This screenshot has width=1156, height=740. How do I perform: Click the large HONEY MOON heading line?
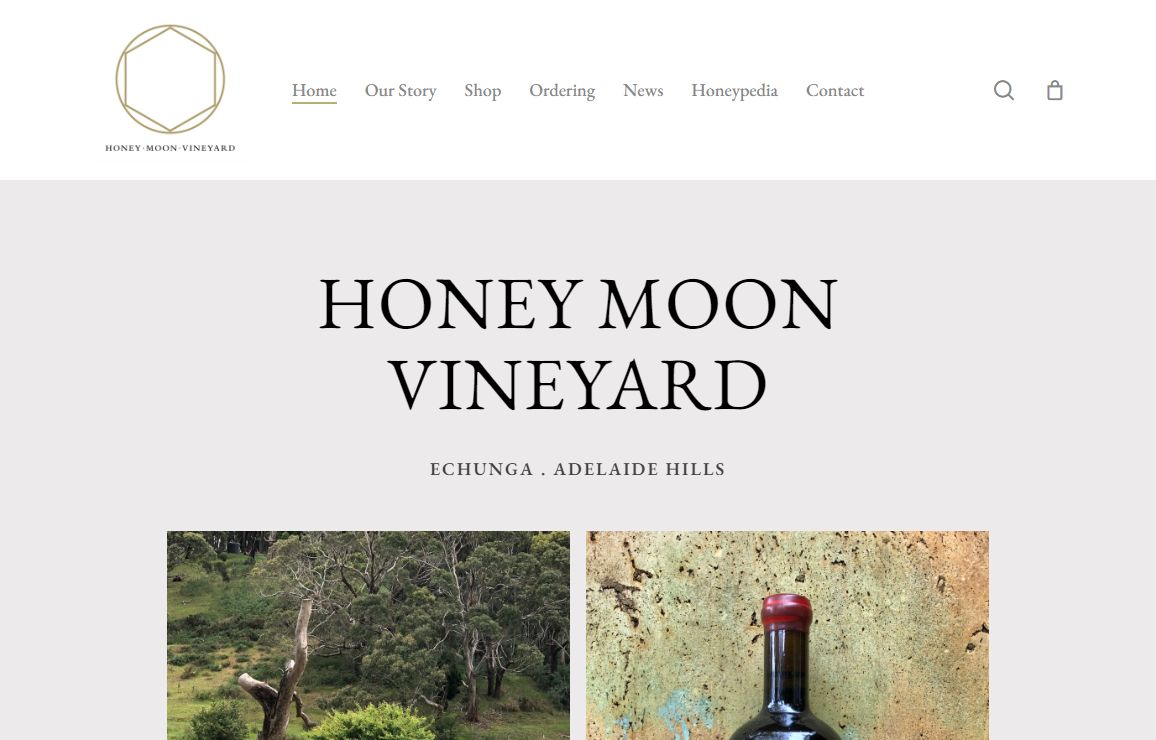578,304
